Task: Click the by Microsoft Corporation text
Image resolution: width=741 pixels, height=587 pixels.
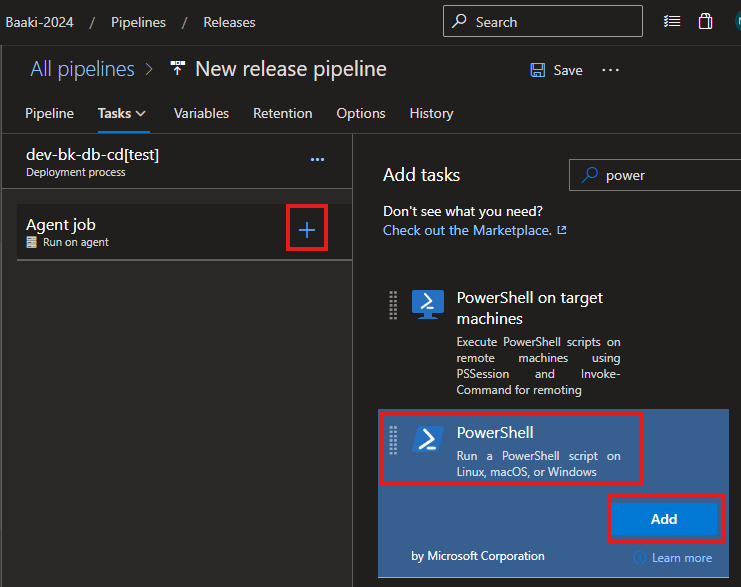Action: pyautogui.click(x=478, y=556)
